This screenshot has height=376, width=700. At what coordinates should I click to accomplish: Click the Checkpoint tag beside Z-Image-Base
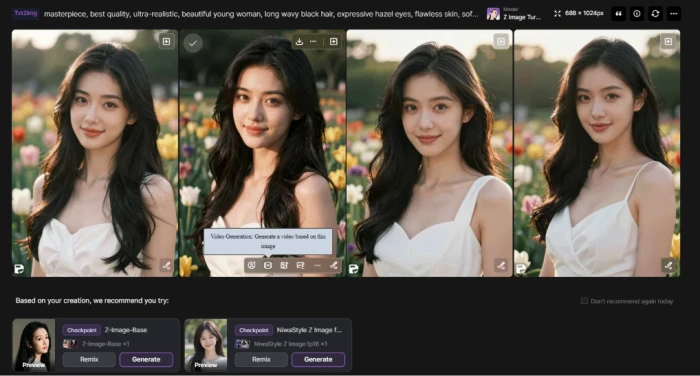pyautogui.click(x=82, y=330)
